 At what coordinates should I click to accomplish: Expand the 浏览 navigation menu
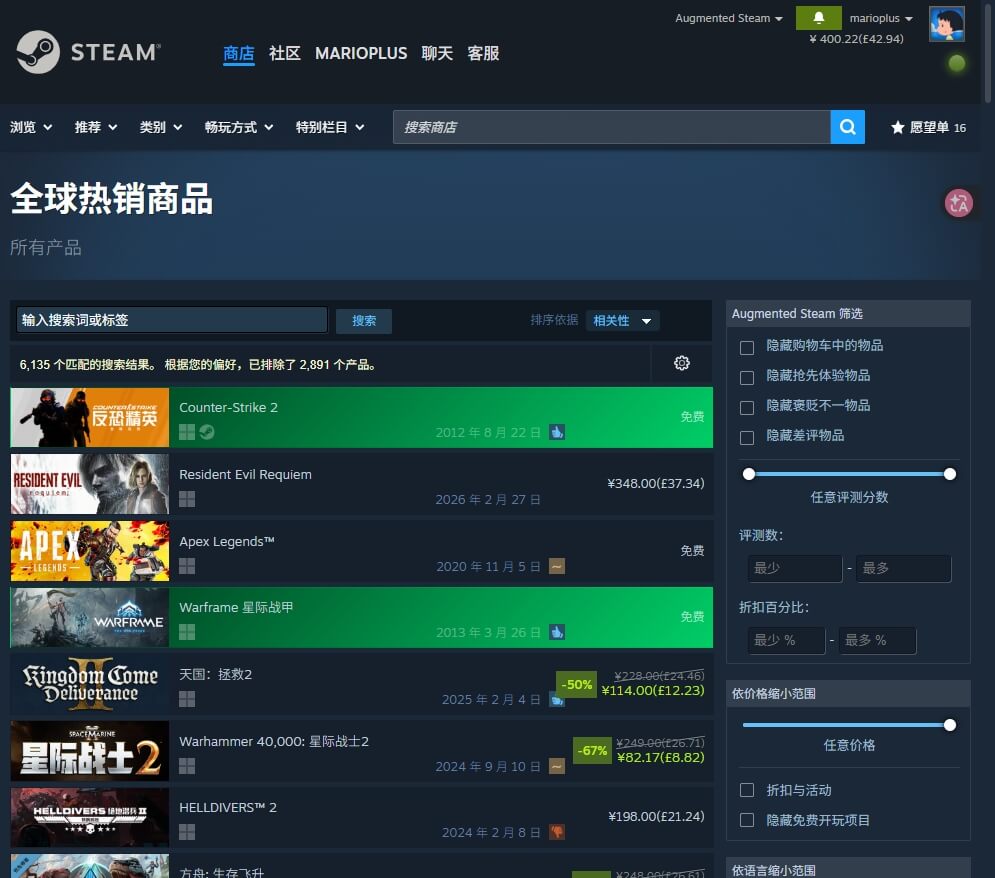[31, 128]
